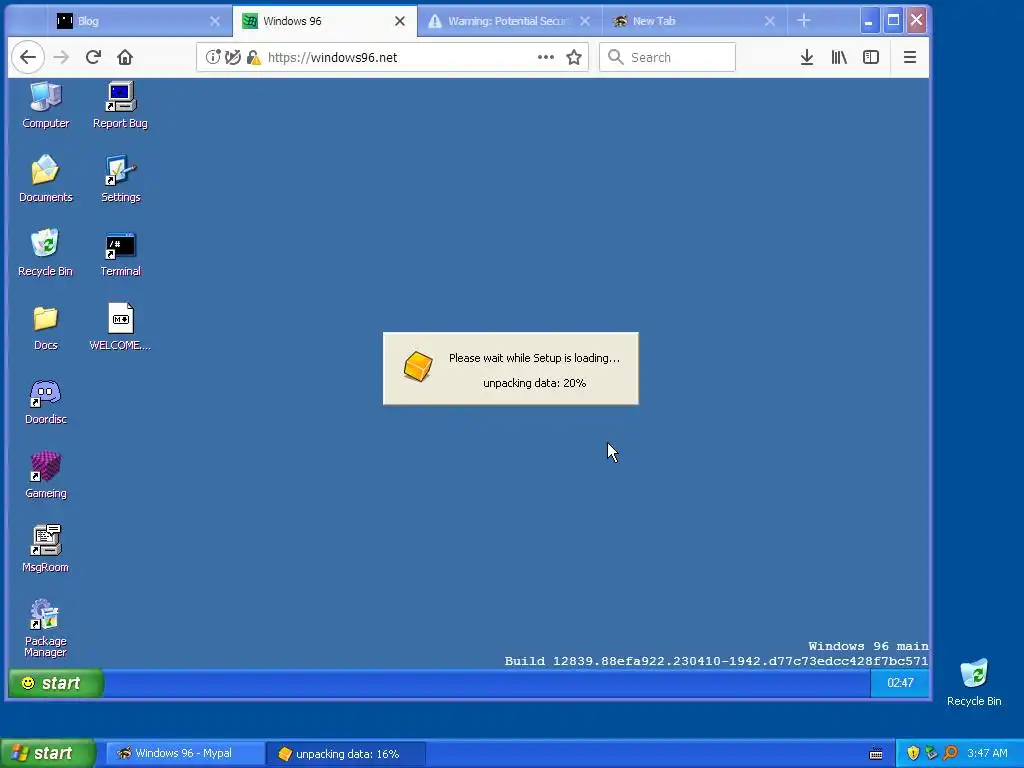
Task: Open the Report Bug shortcut
Action: 120,104
